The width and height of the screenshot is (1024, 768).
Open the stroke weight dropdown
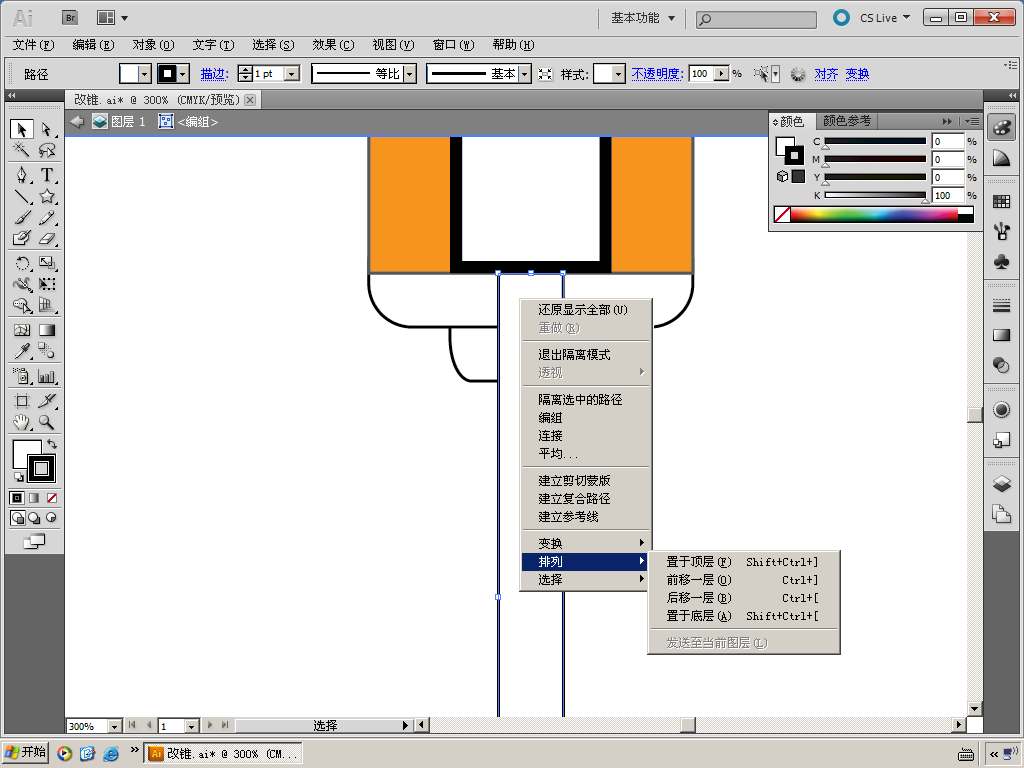click(292, 74)
